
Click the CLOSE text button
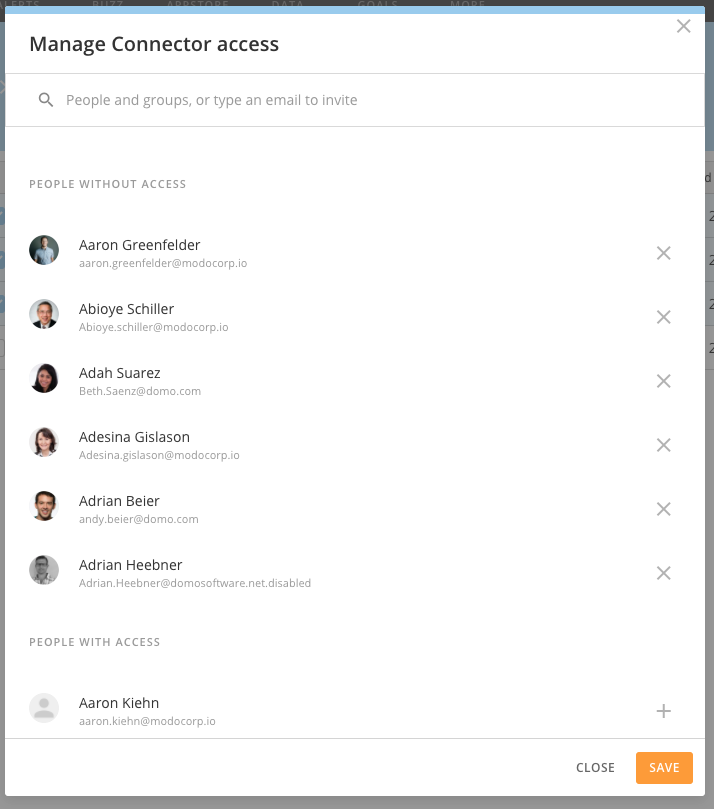[x=595, y=767]
